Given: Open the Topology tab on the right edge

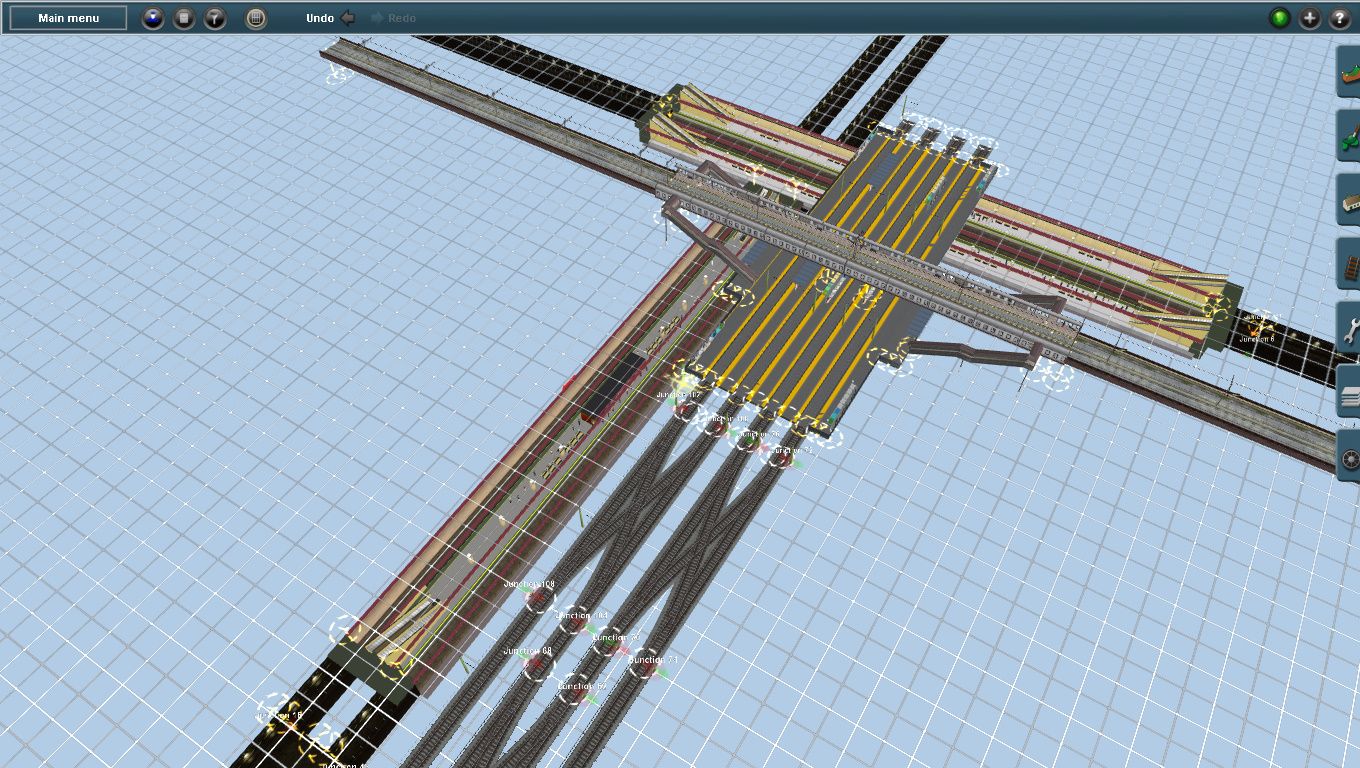Looking at the screenshot, I should click(1349, 72).
